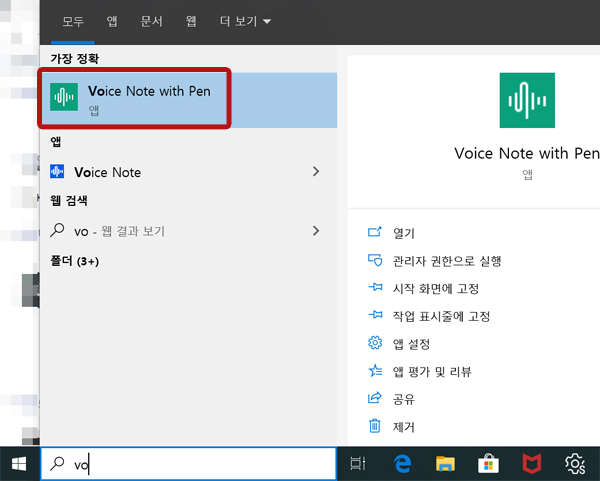600x481 pixels.
Task: Select 공유 action text
Action: click(404, 399)
